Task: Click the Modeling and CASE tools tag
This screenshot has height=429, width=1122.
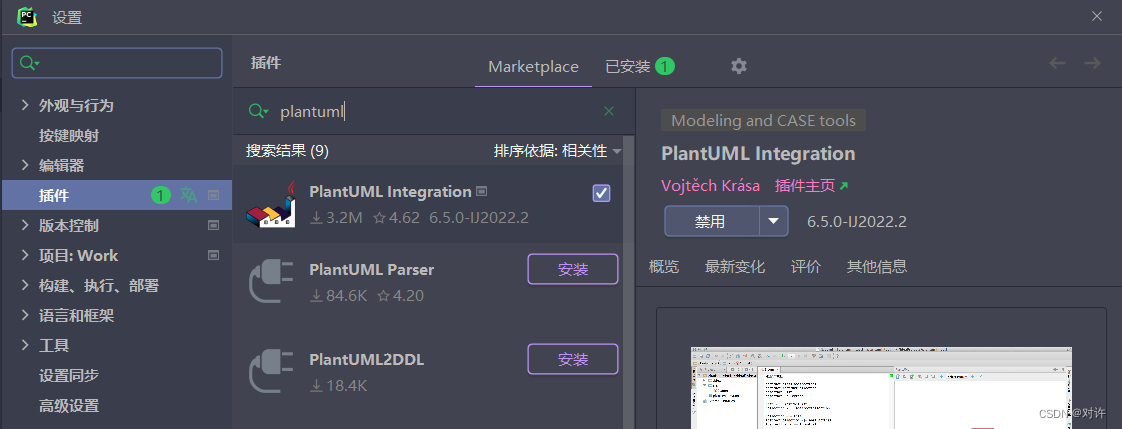Action: click(x=763, y=120)
